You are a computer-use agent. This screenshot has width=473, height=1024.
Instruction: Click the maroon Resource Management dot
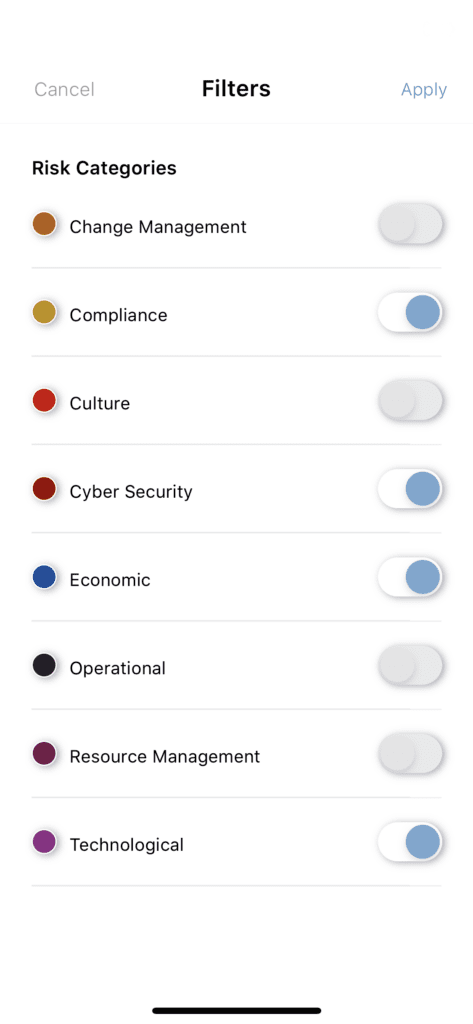(x=44, y=753)
